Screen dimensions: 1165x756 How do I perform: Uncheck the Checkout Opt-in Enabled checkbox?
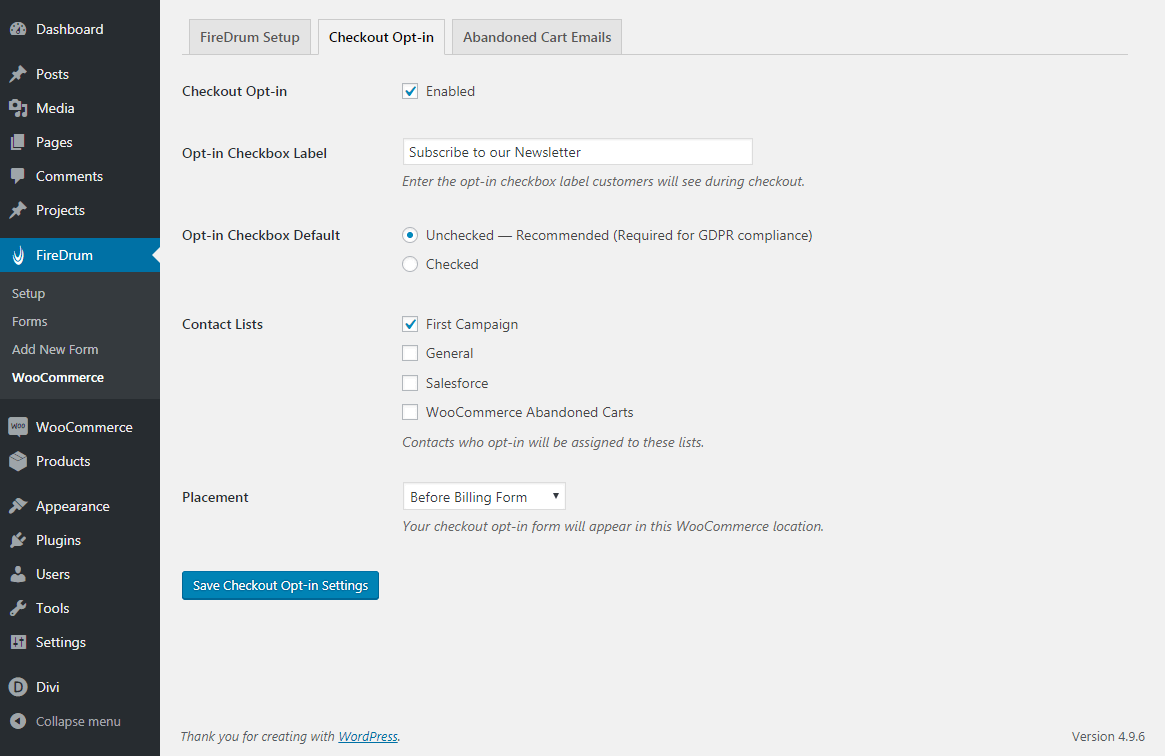coord(410,91)
